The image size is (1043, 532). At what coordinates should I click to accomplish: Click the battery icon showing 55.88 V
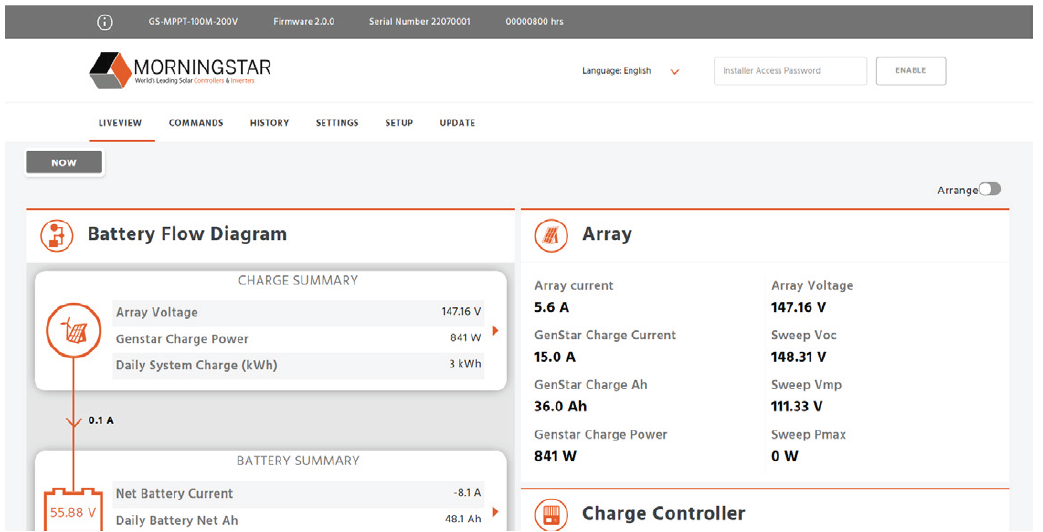click(x=73, y=510)
